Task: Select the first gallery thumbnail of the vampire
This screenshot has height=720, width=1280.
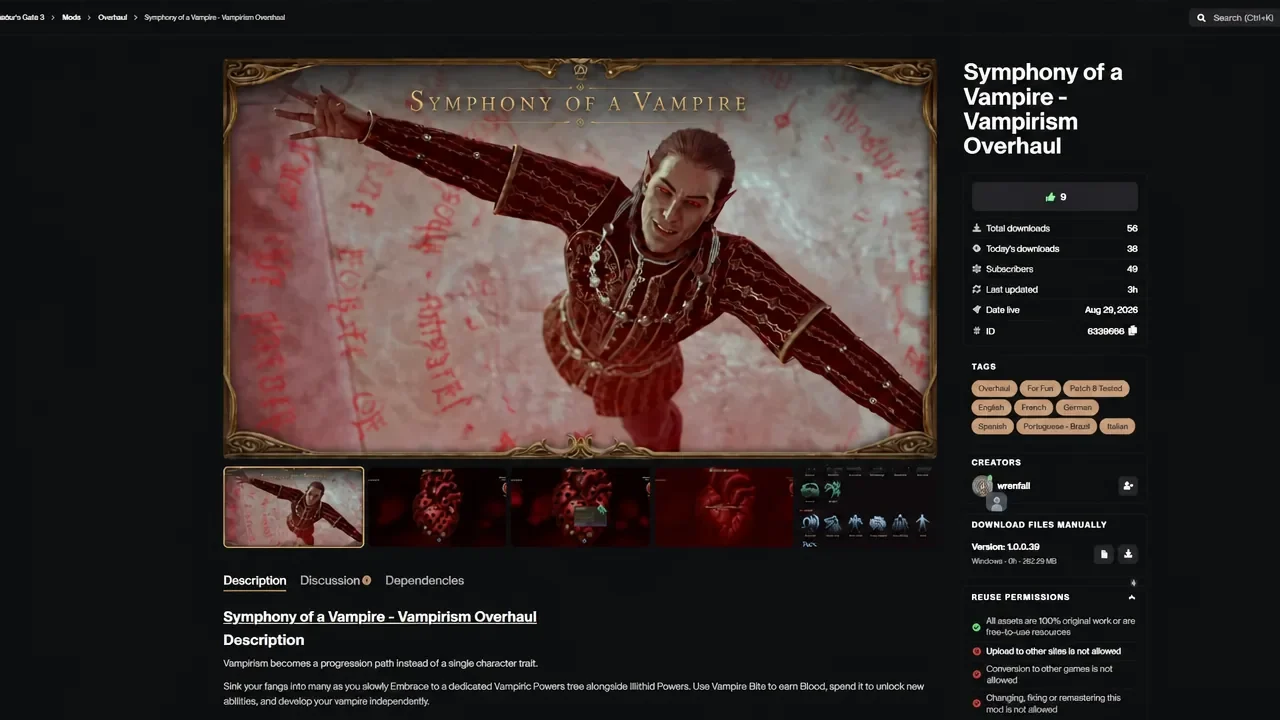Action: pyautogui.click(x=294, y=507)
